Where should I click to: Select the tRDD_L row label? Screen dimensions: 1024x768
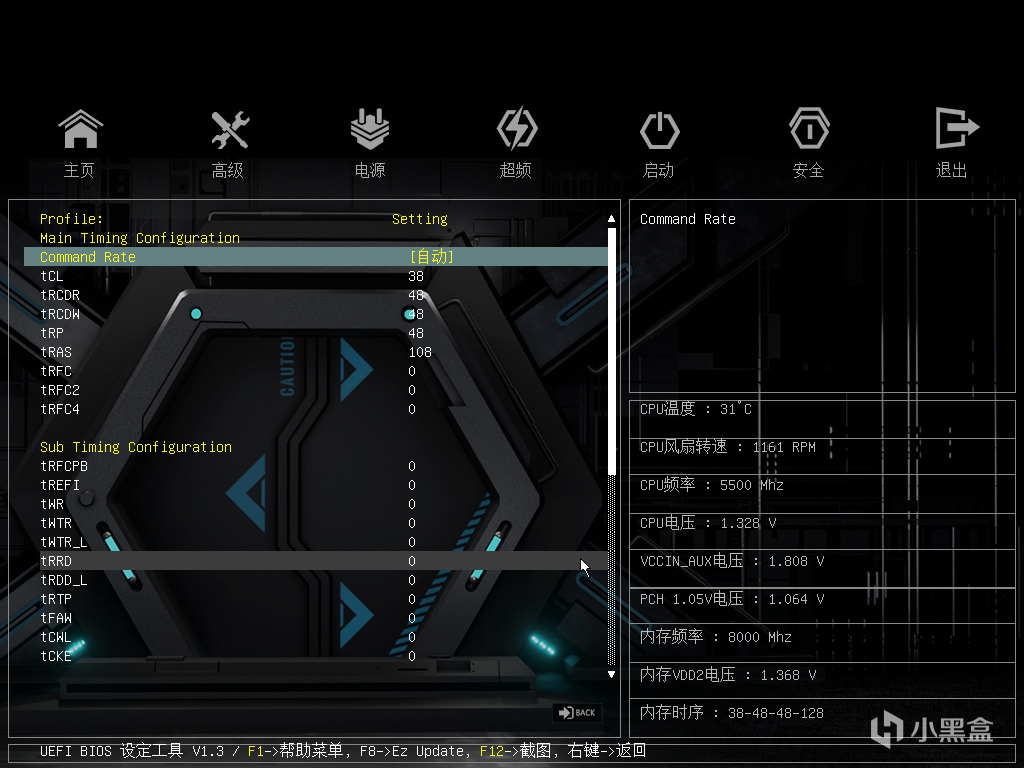(64, 580)
